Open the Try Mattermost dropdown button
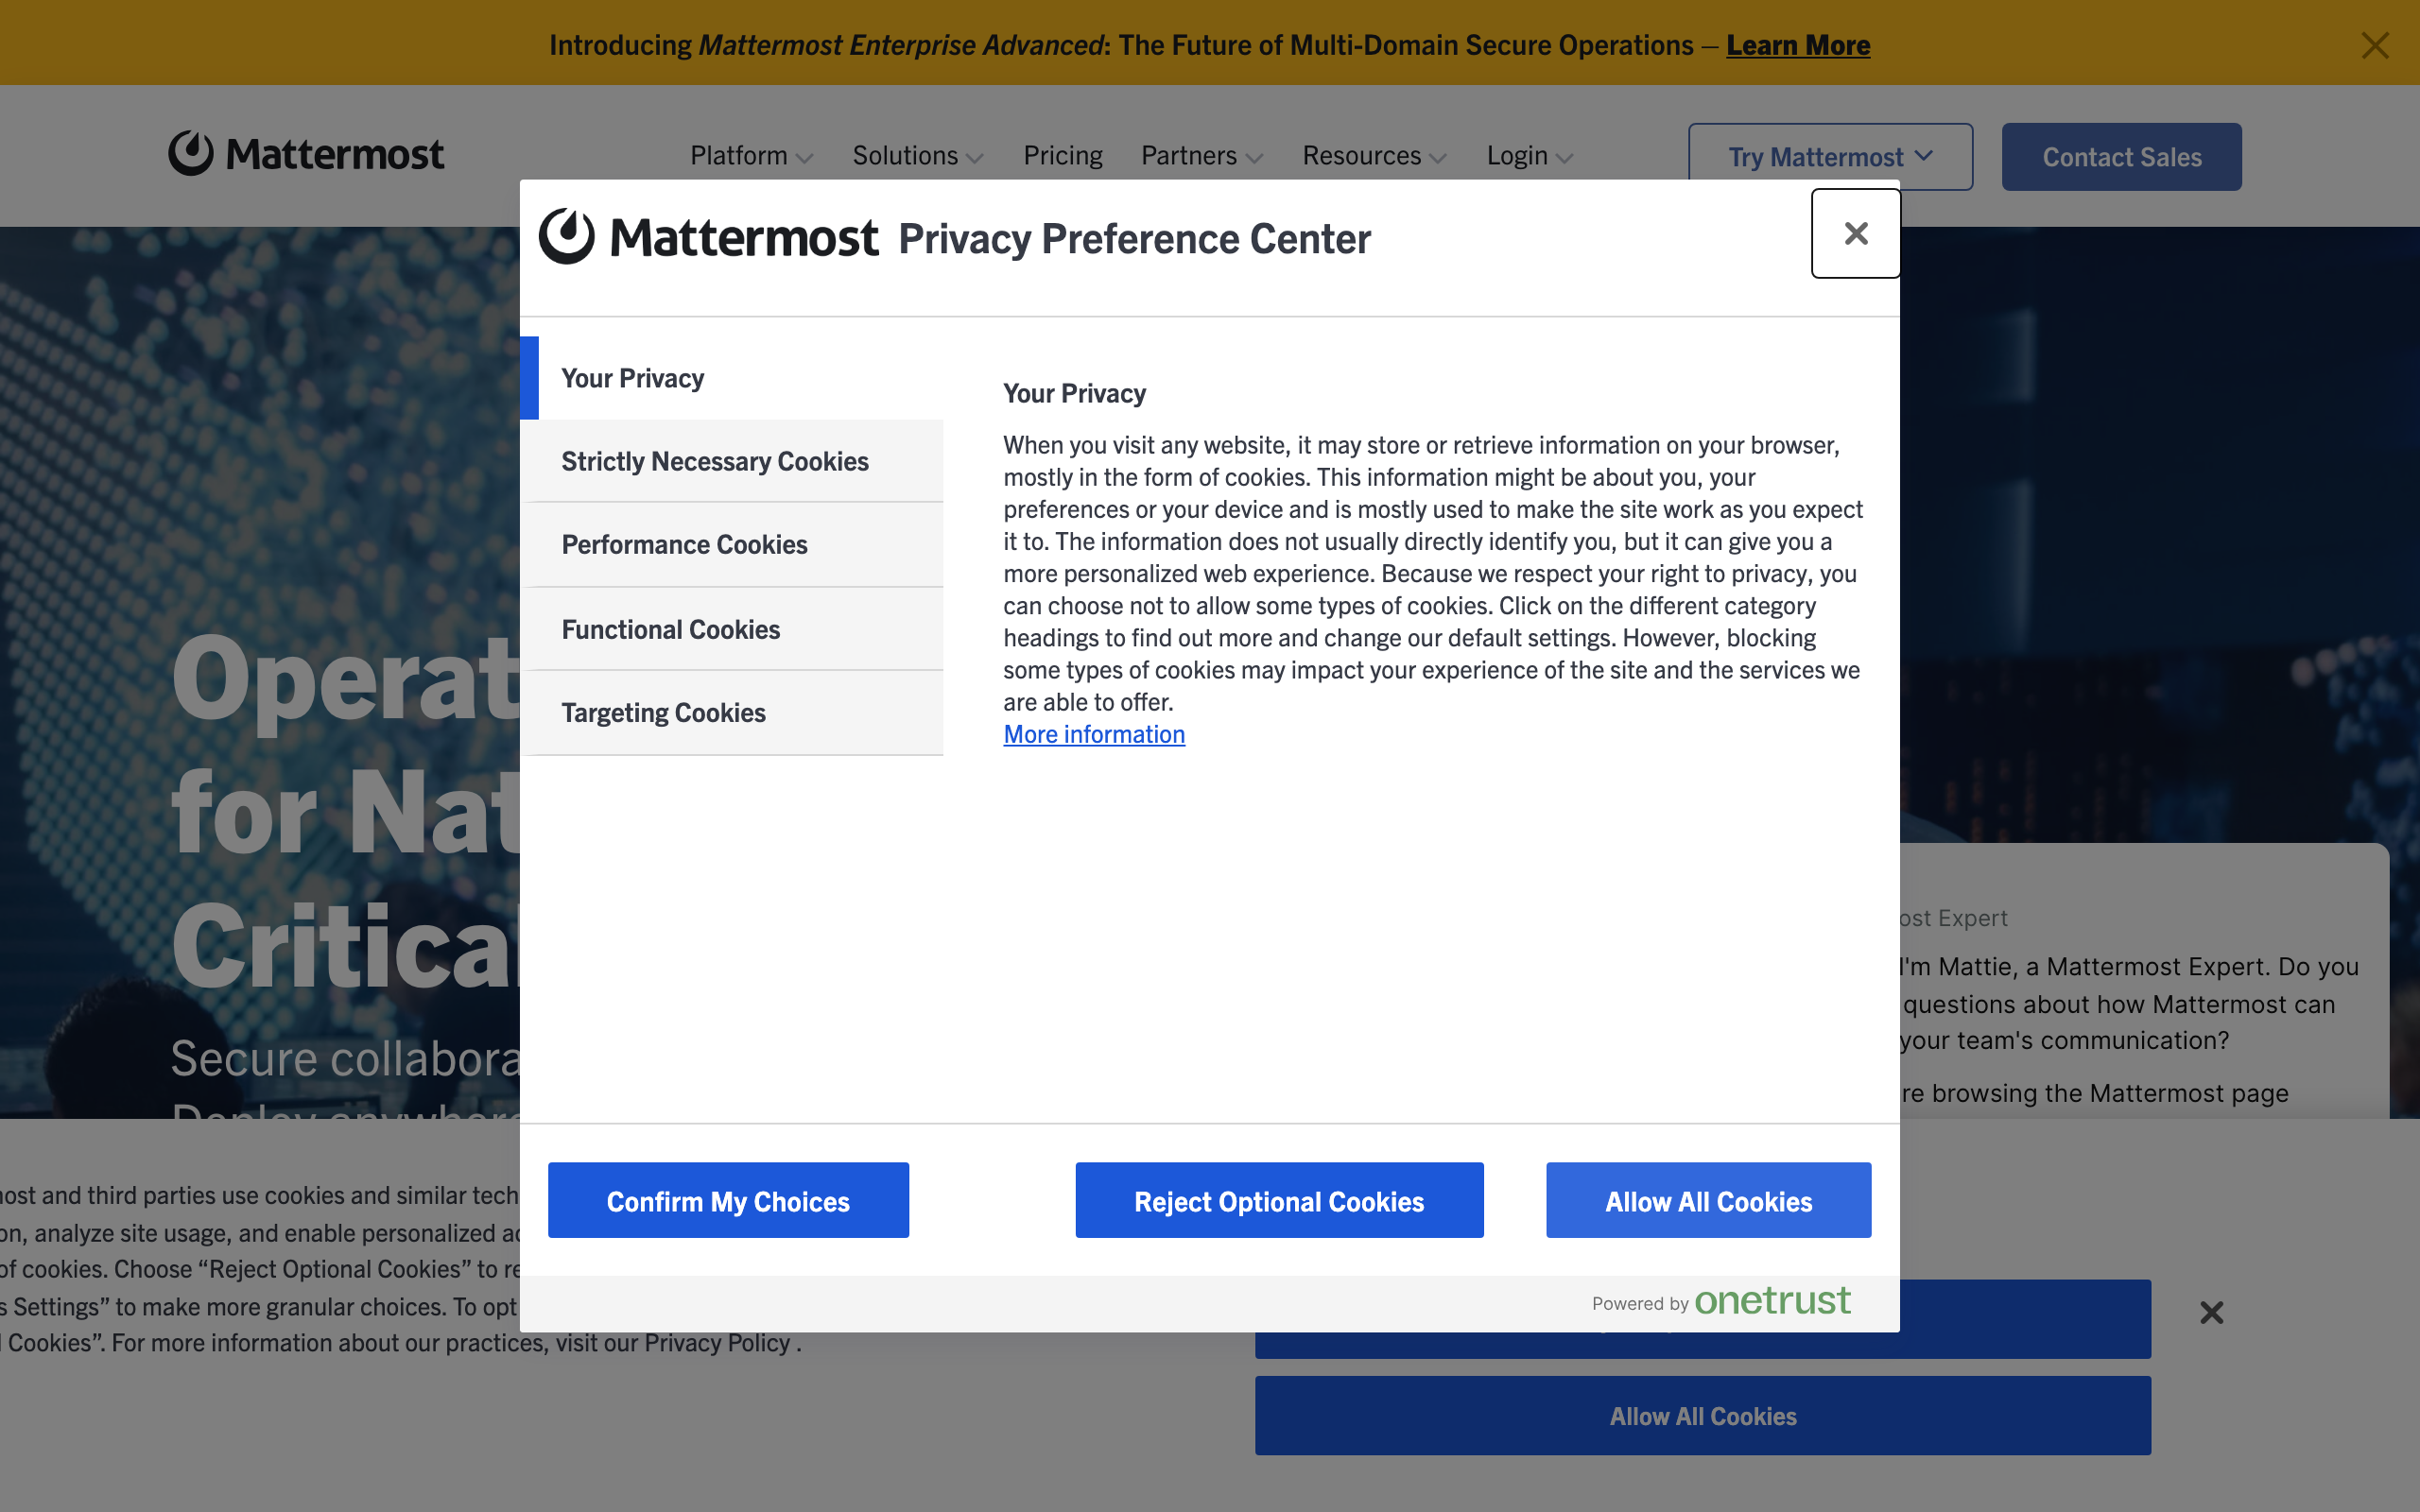The width and height of the screenshot is (2420, 1512). tap(1829, 157)
